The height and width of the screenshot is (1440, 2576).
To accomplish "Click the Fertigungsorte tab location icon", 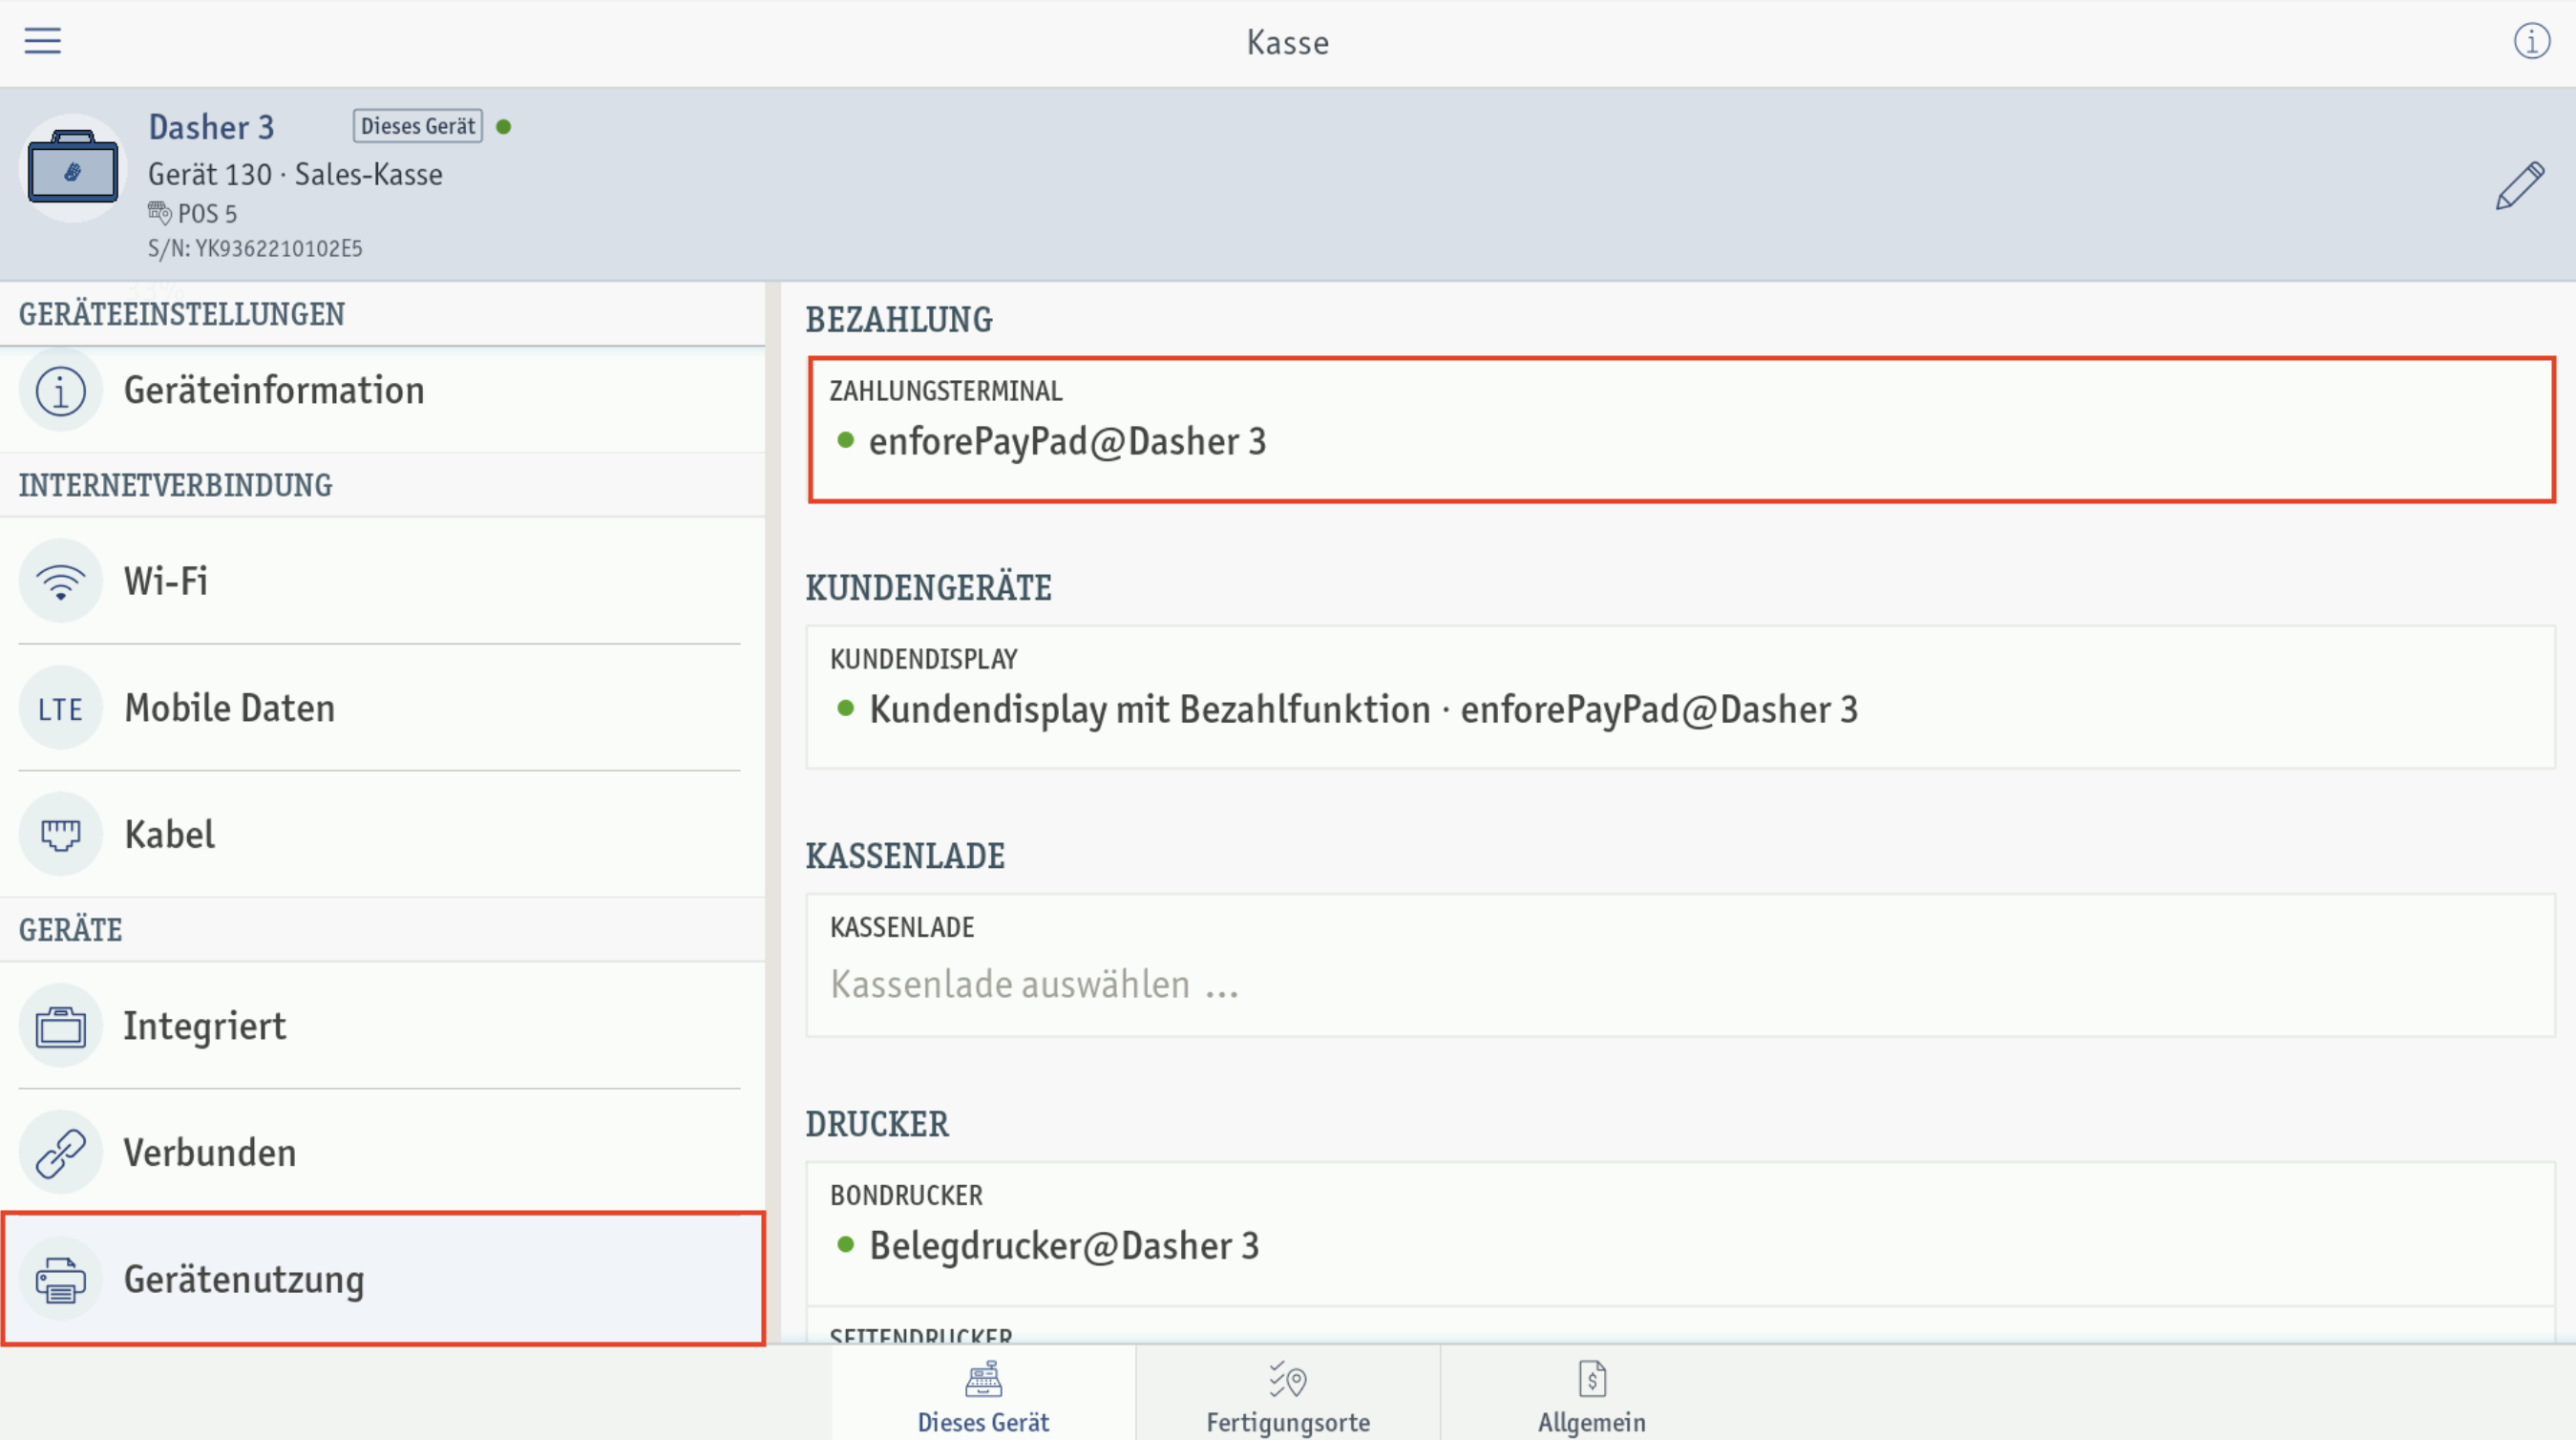I will tap(1288, 1379).
